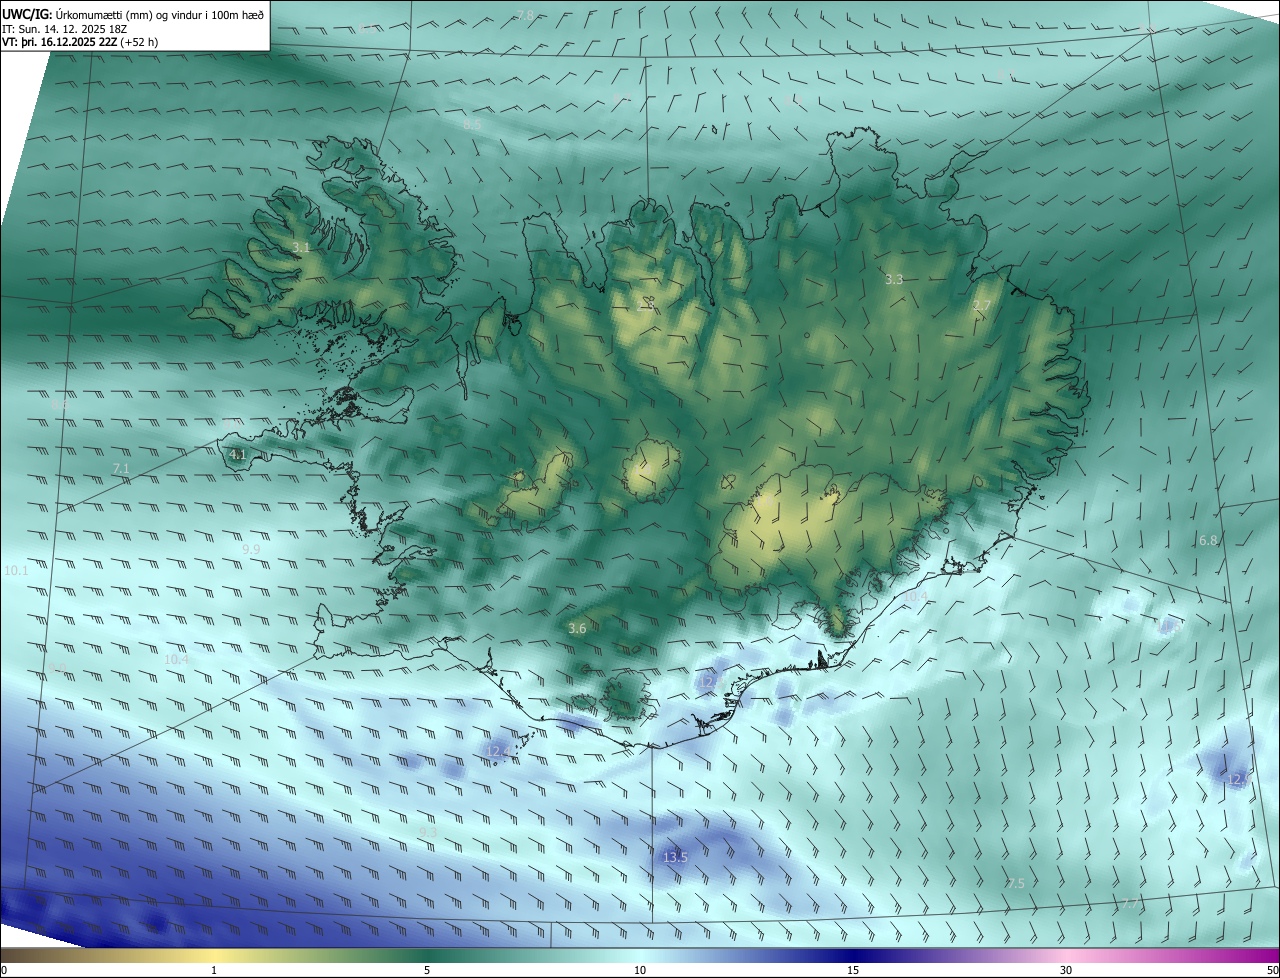The width and height of the screenshot is (1280, 978).
Task: Click the colour scale tick labelled 0
Action: [4, 970]
